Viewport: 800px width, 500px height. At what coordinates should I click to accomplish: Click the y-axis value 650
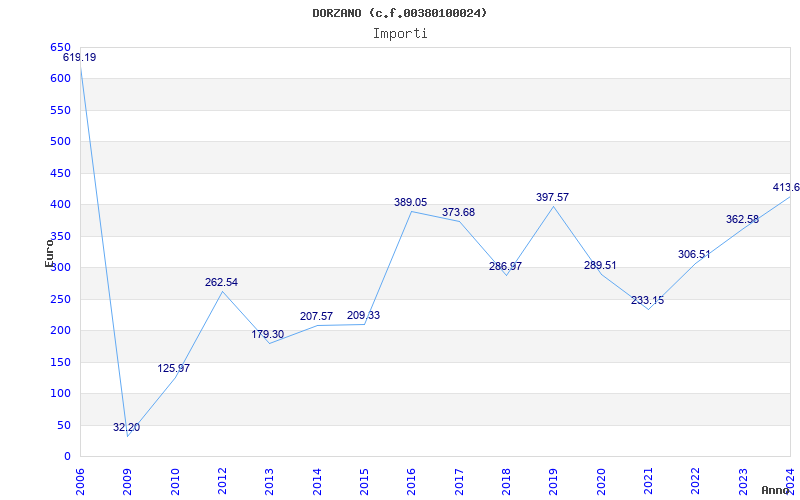click(x=60, y=47)
